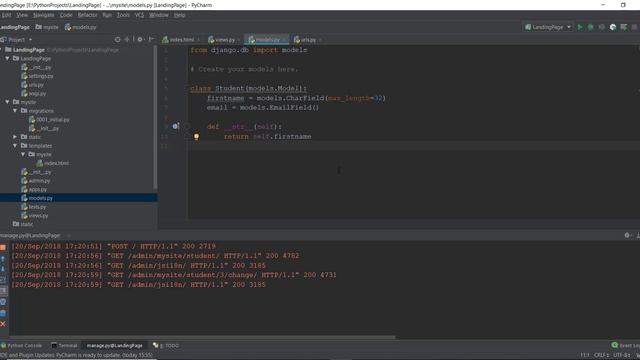Open the Refactor menu
The image size is (640, 360).
[x=87, y=15]
